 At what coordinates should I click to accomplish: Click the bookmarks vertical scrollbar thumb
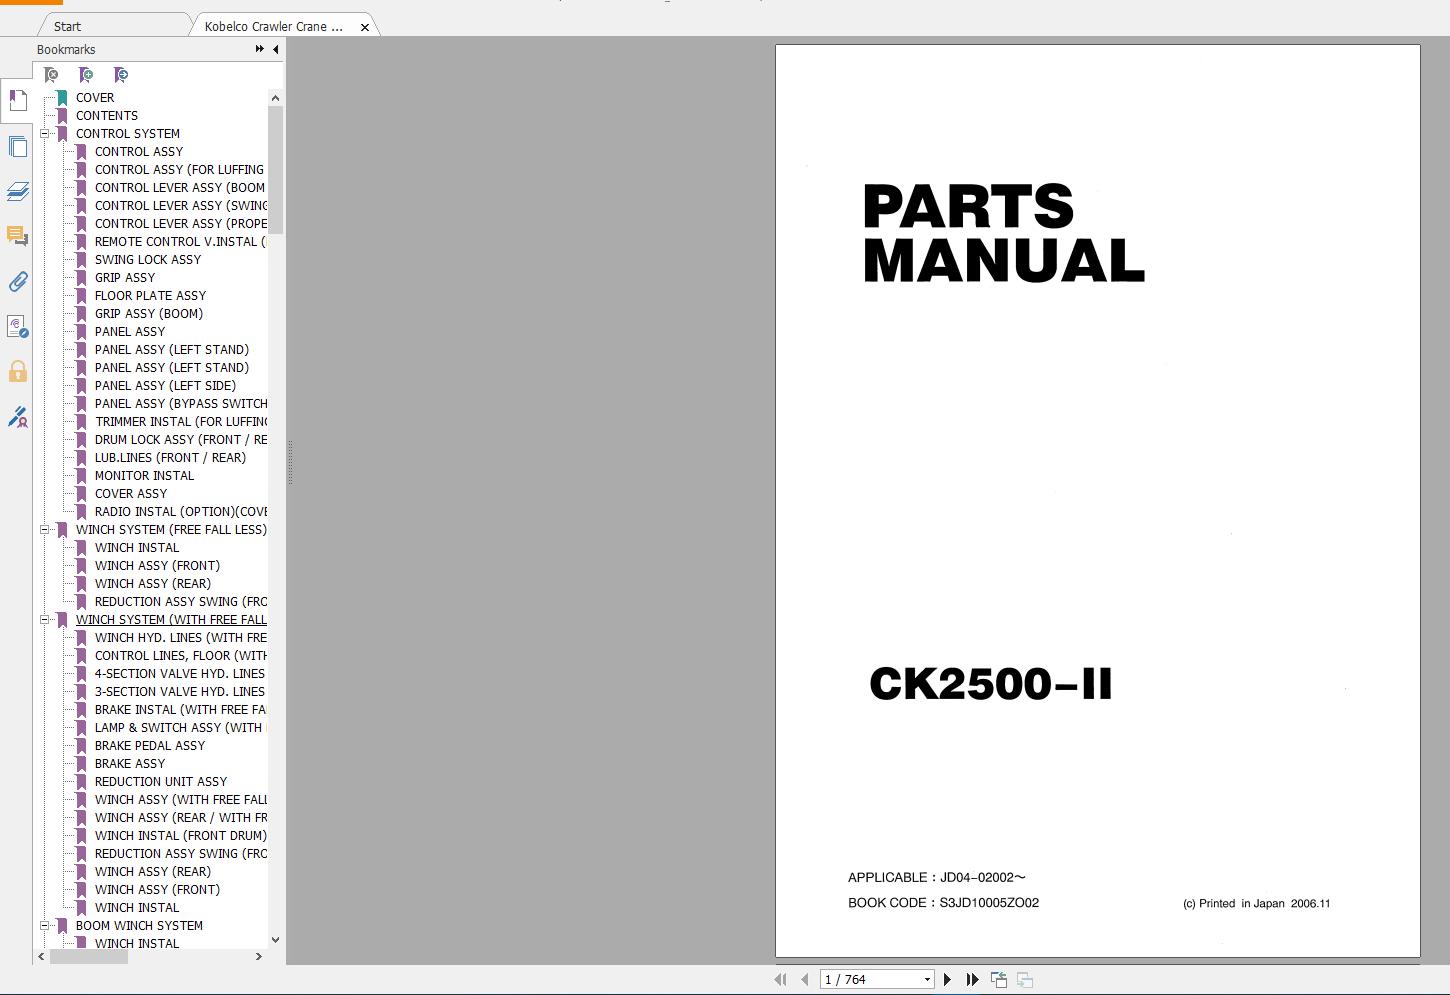point(275,170)
